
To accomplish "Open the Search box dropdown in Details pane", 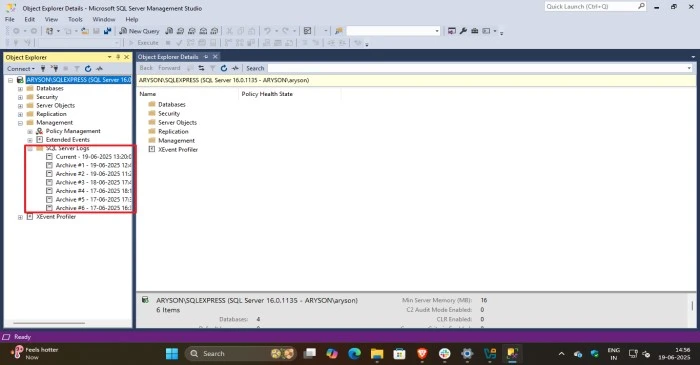I will (689, 68).
